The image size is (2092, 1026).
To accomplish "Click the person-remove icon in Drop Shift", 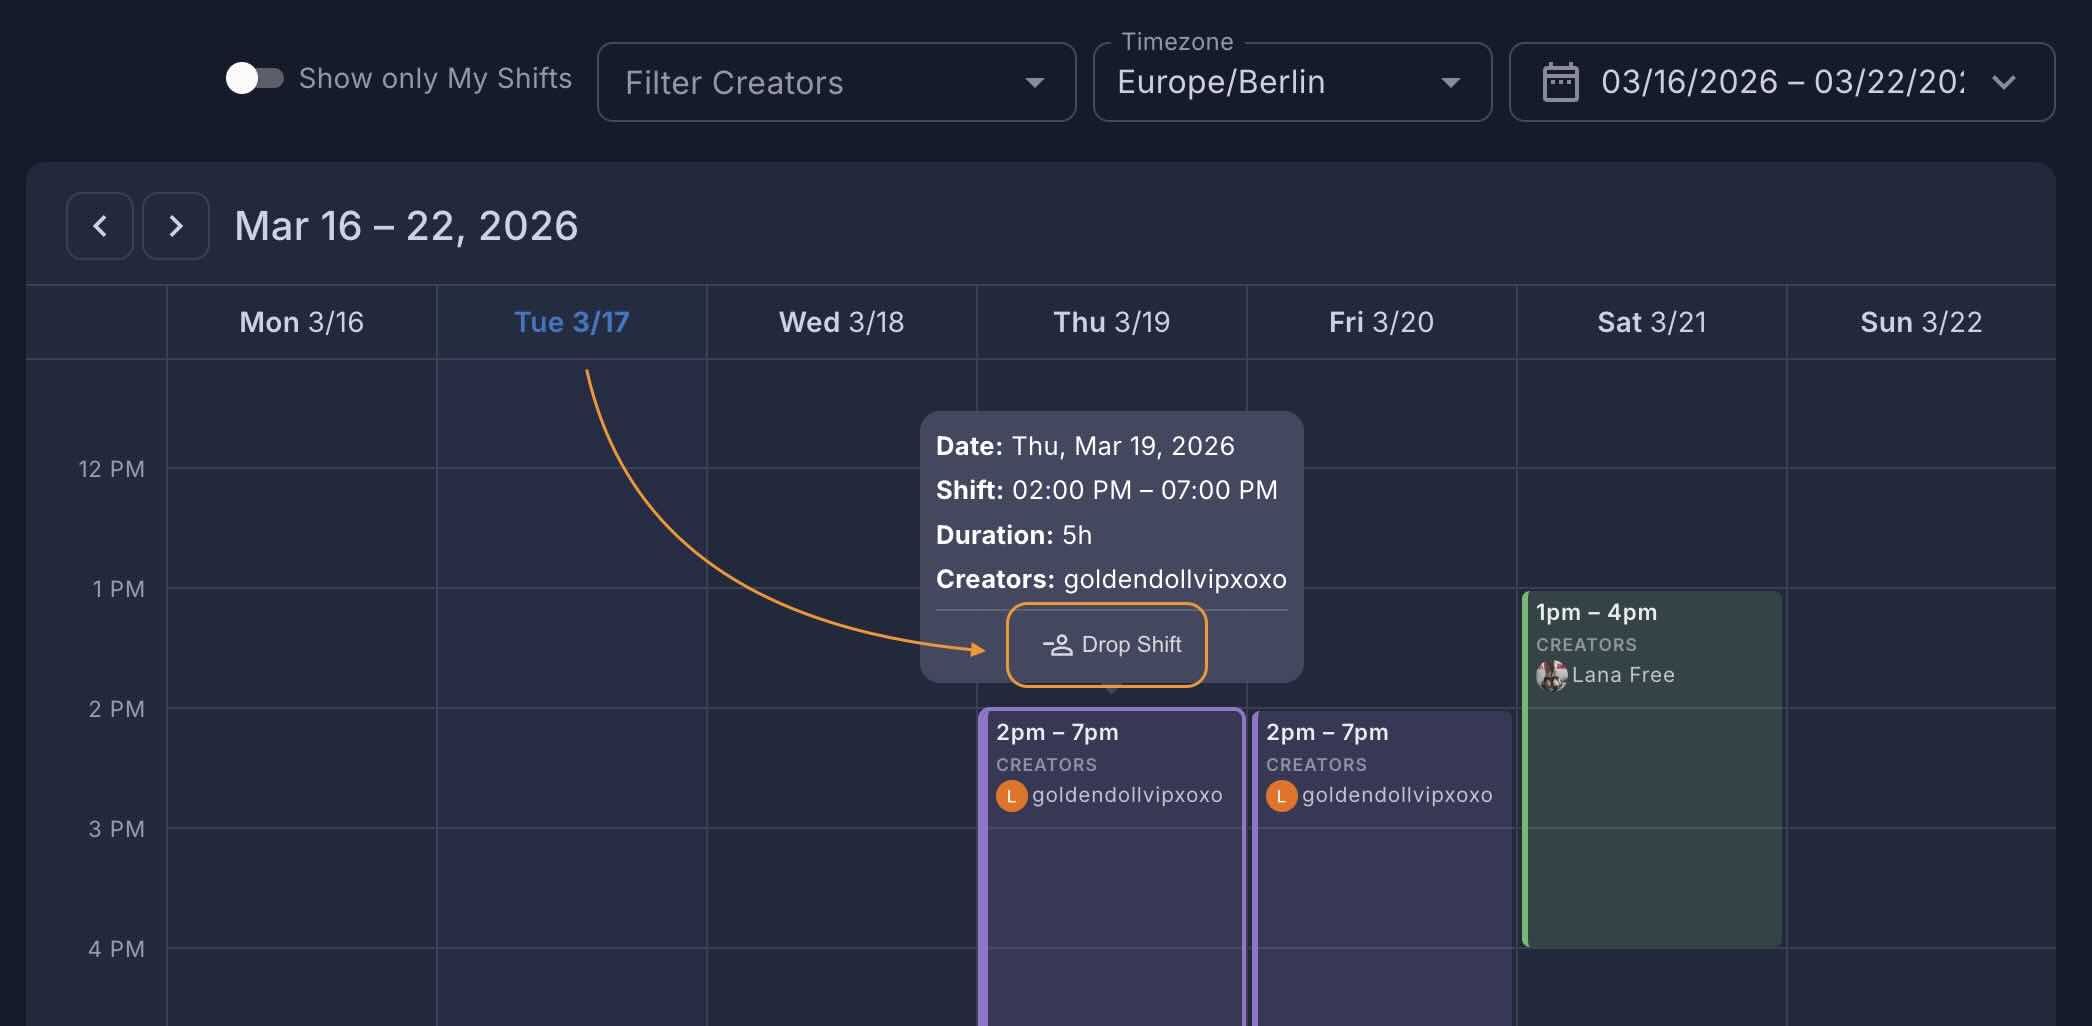I will click(1057, 645).
